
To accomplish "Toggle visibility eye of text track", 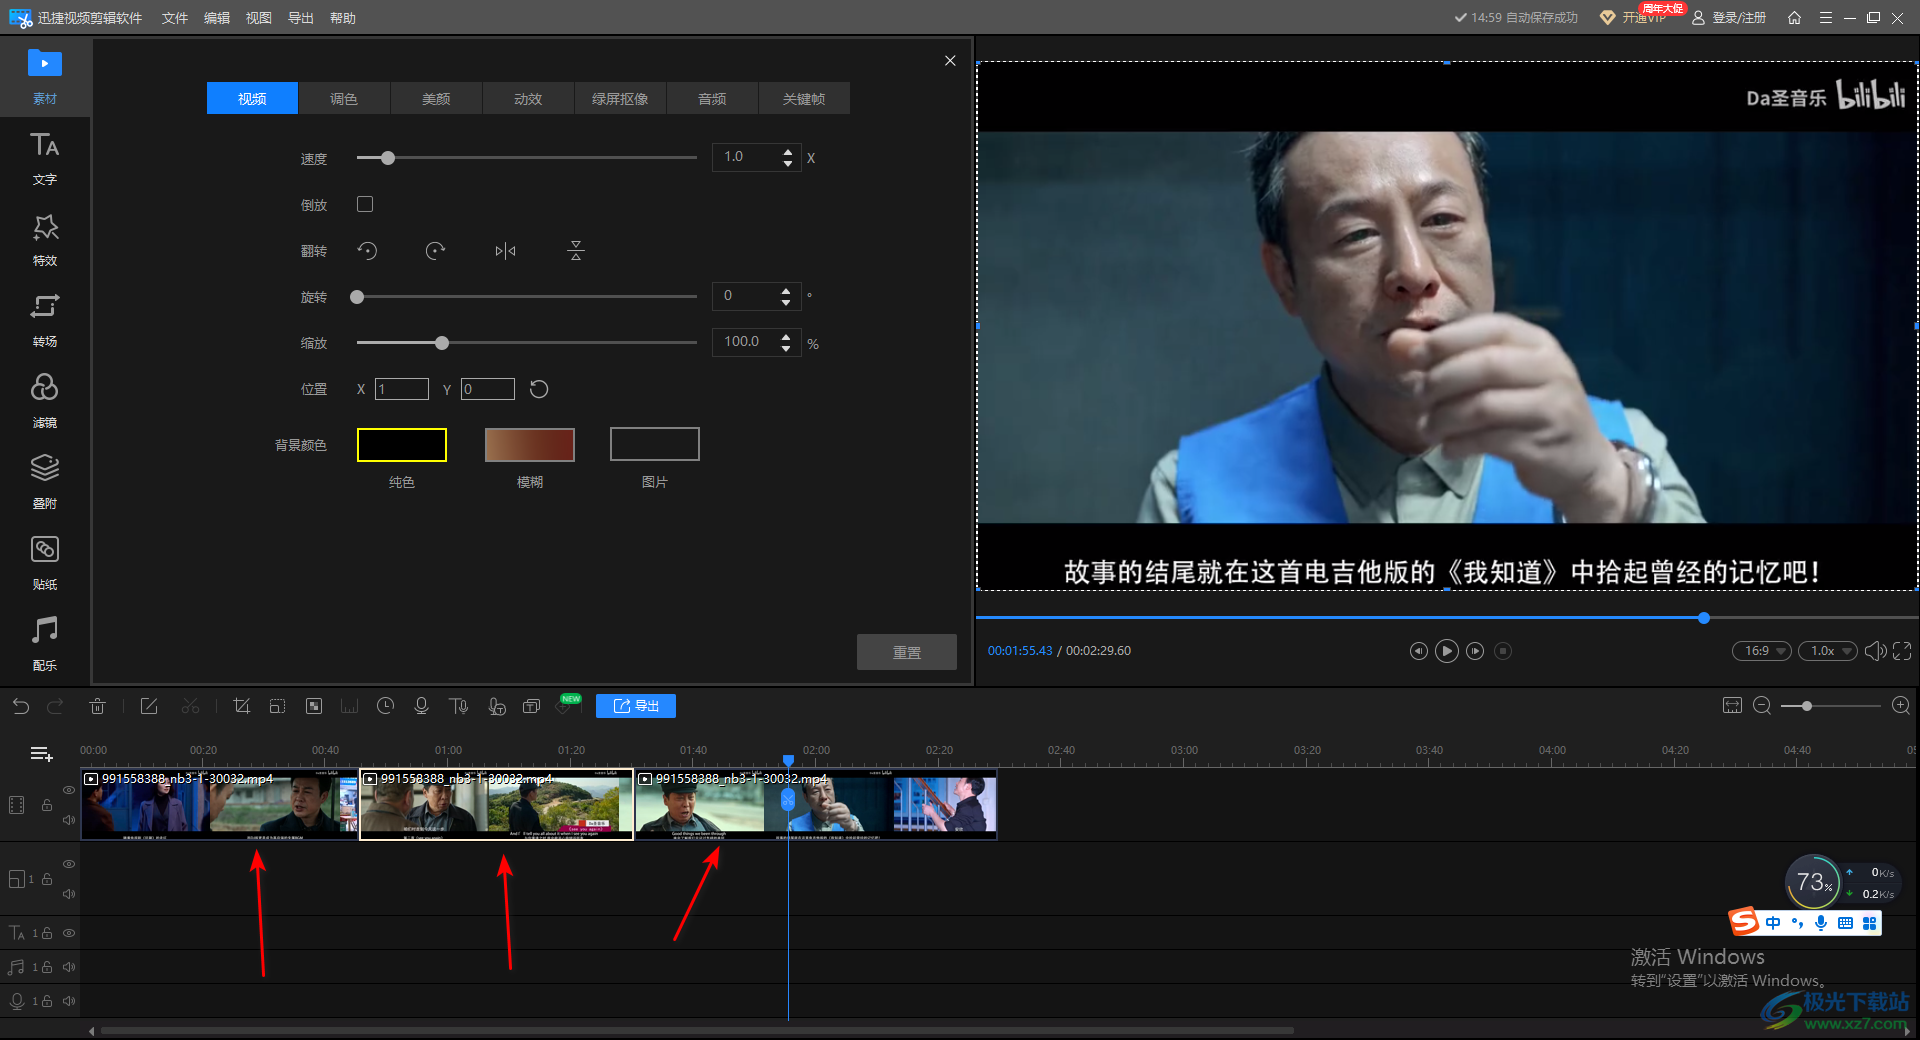I will click(x=69, y=933).
